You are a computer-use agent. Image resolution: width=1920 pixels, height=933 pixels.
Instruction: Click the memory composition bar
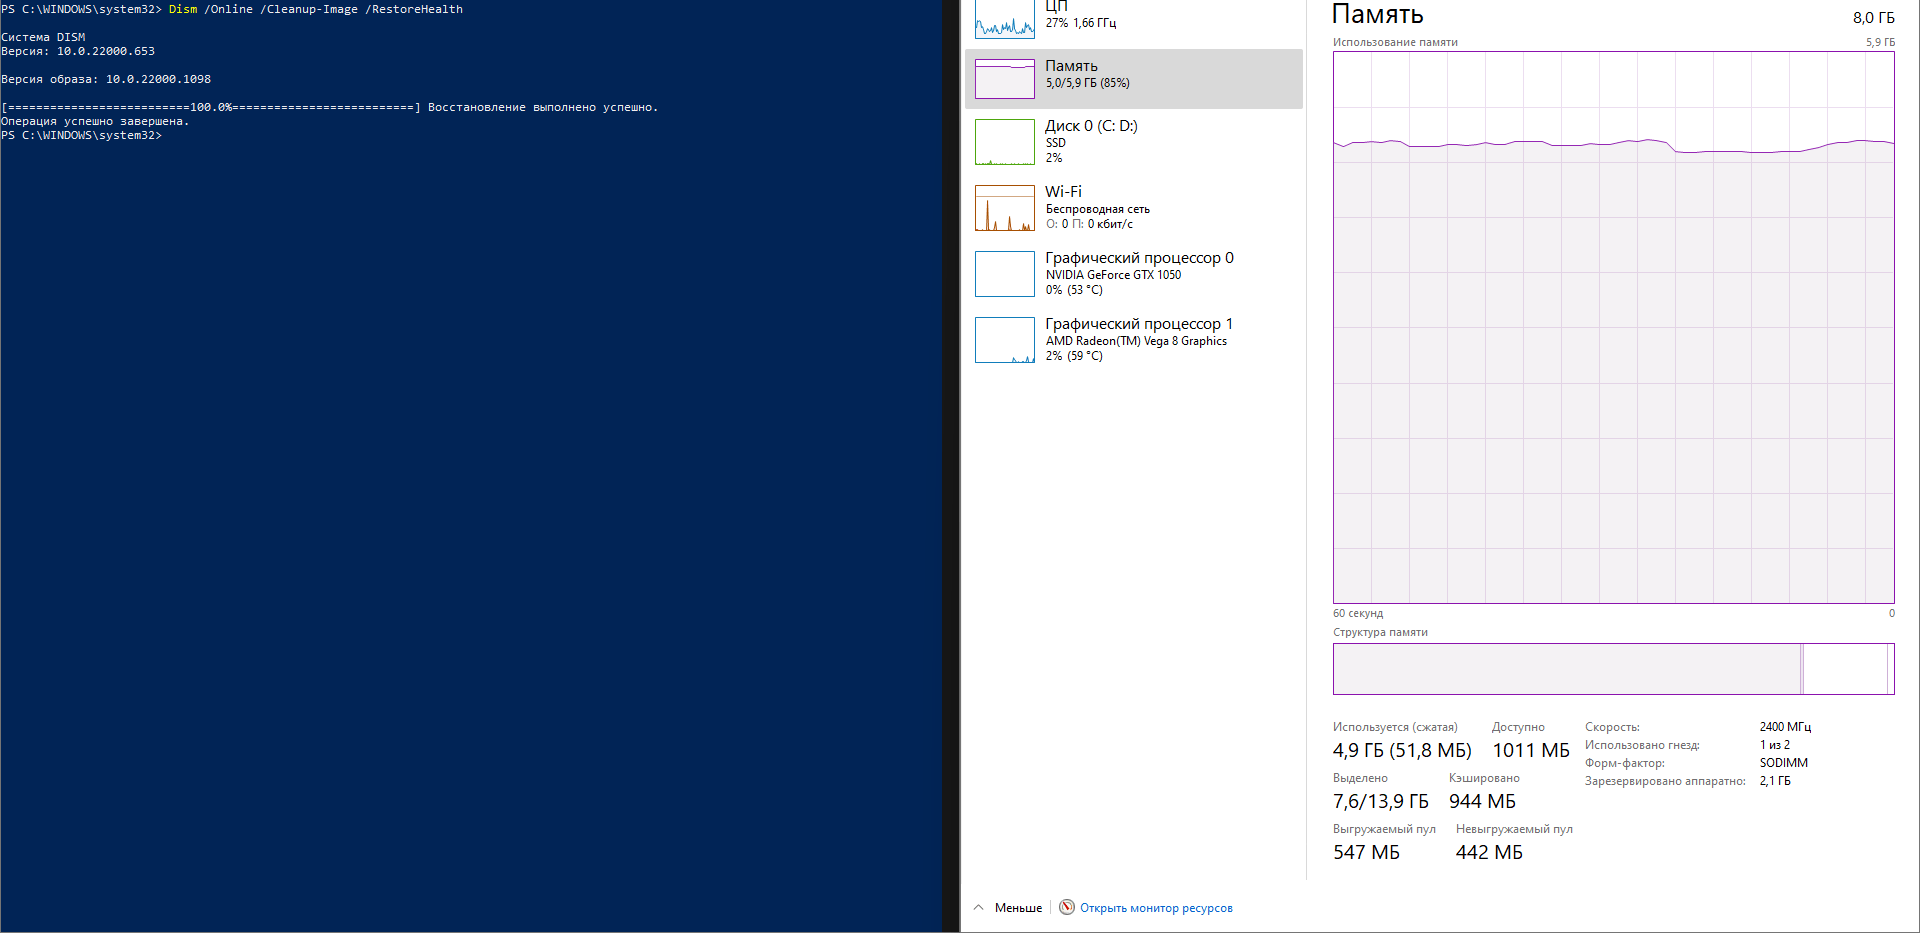click(x=1613, y=669)
